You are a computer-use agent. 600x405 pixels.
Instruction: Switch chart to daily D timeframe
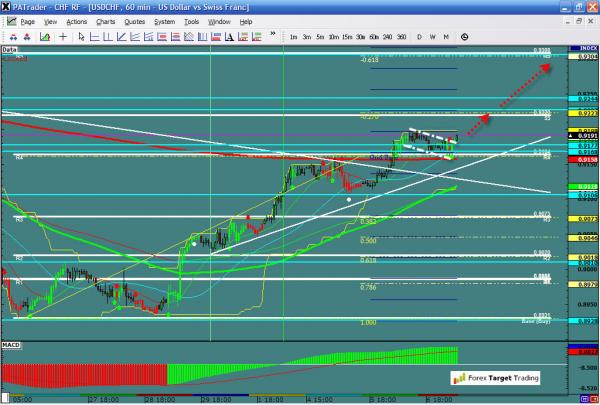click(419, 37)
